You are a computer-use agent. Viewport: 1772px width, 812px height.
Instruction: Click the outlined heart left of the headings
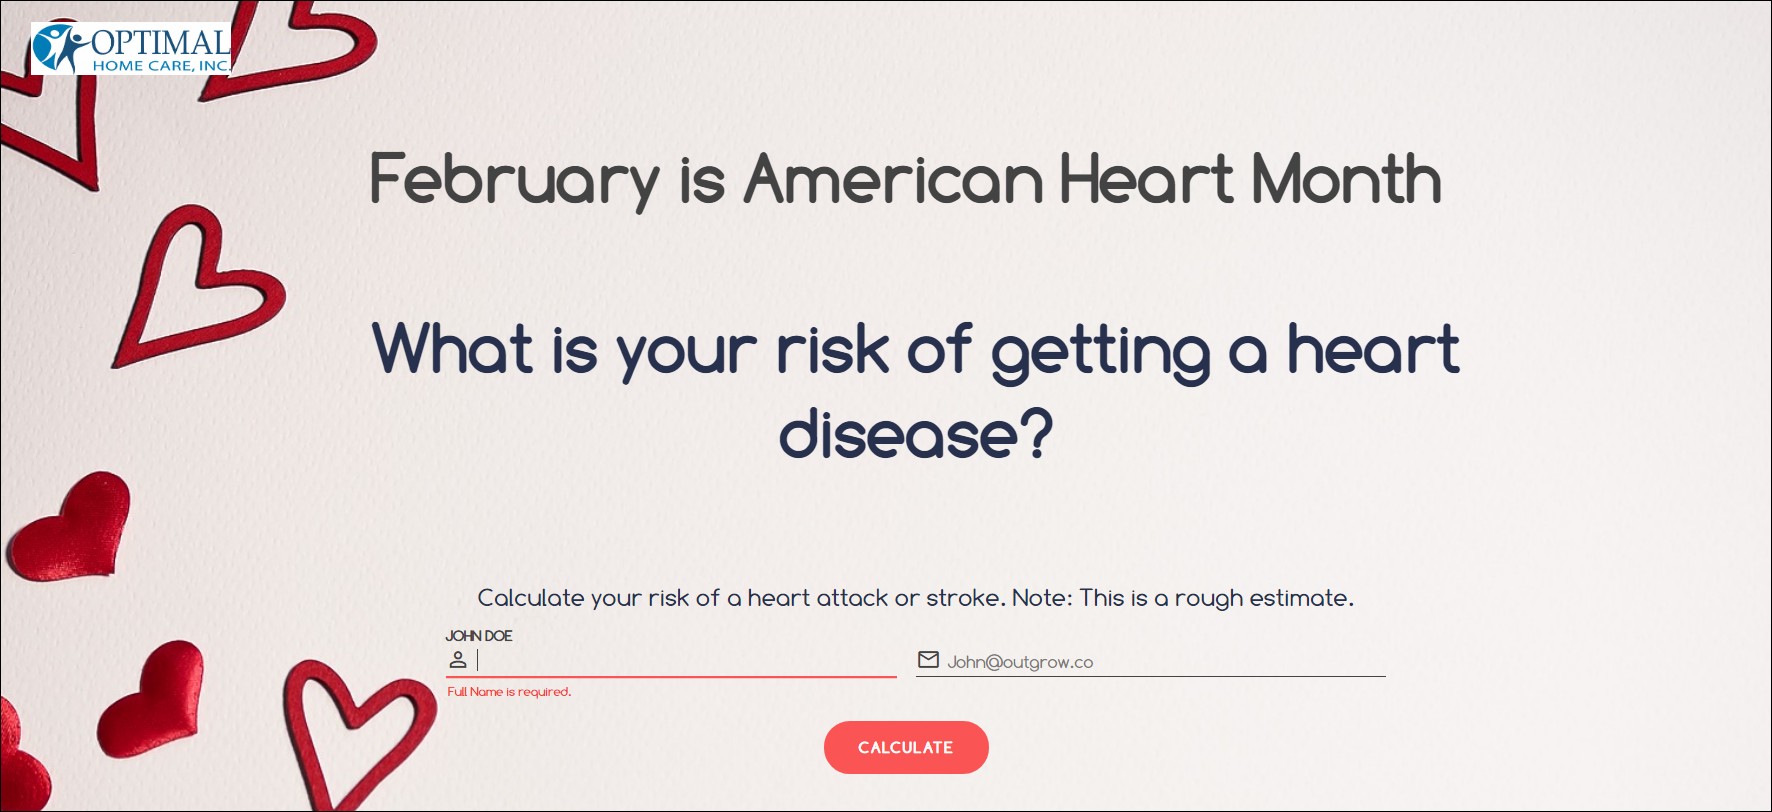[x=195, y=290]
